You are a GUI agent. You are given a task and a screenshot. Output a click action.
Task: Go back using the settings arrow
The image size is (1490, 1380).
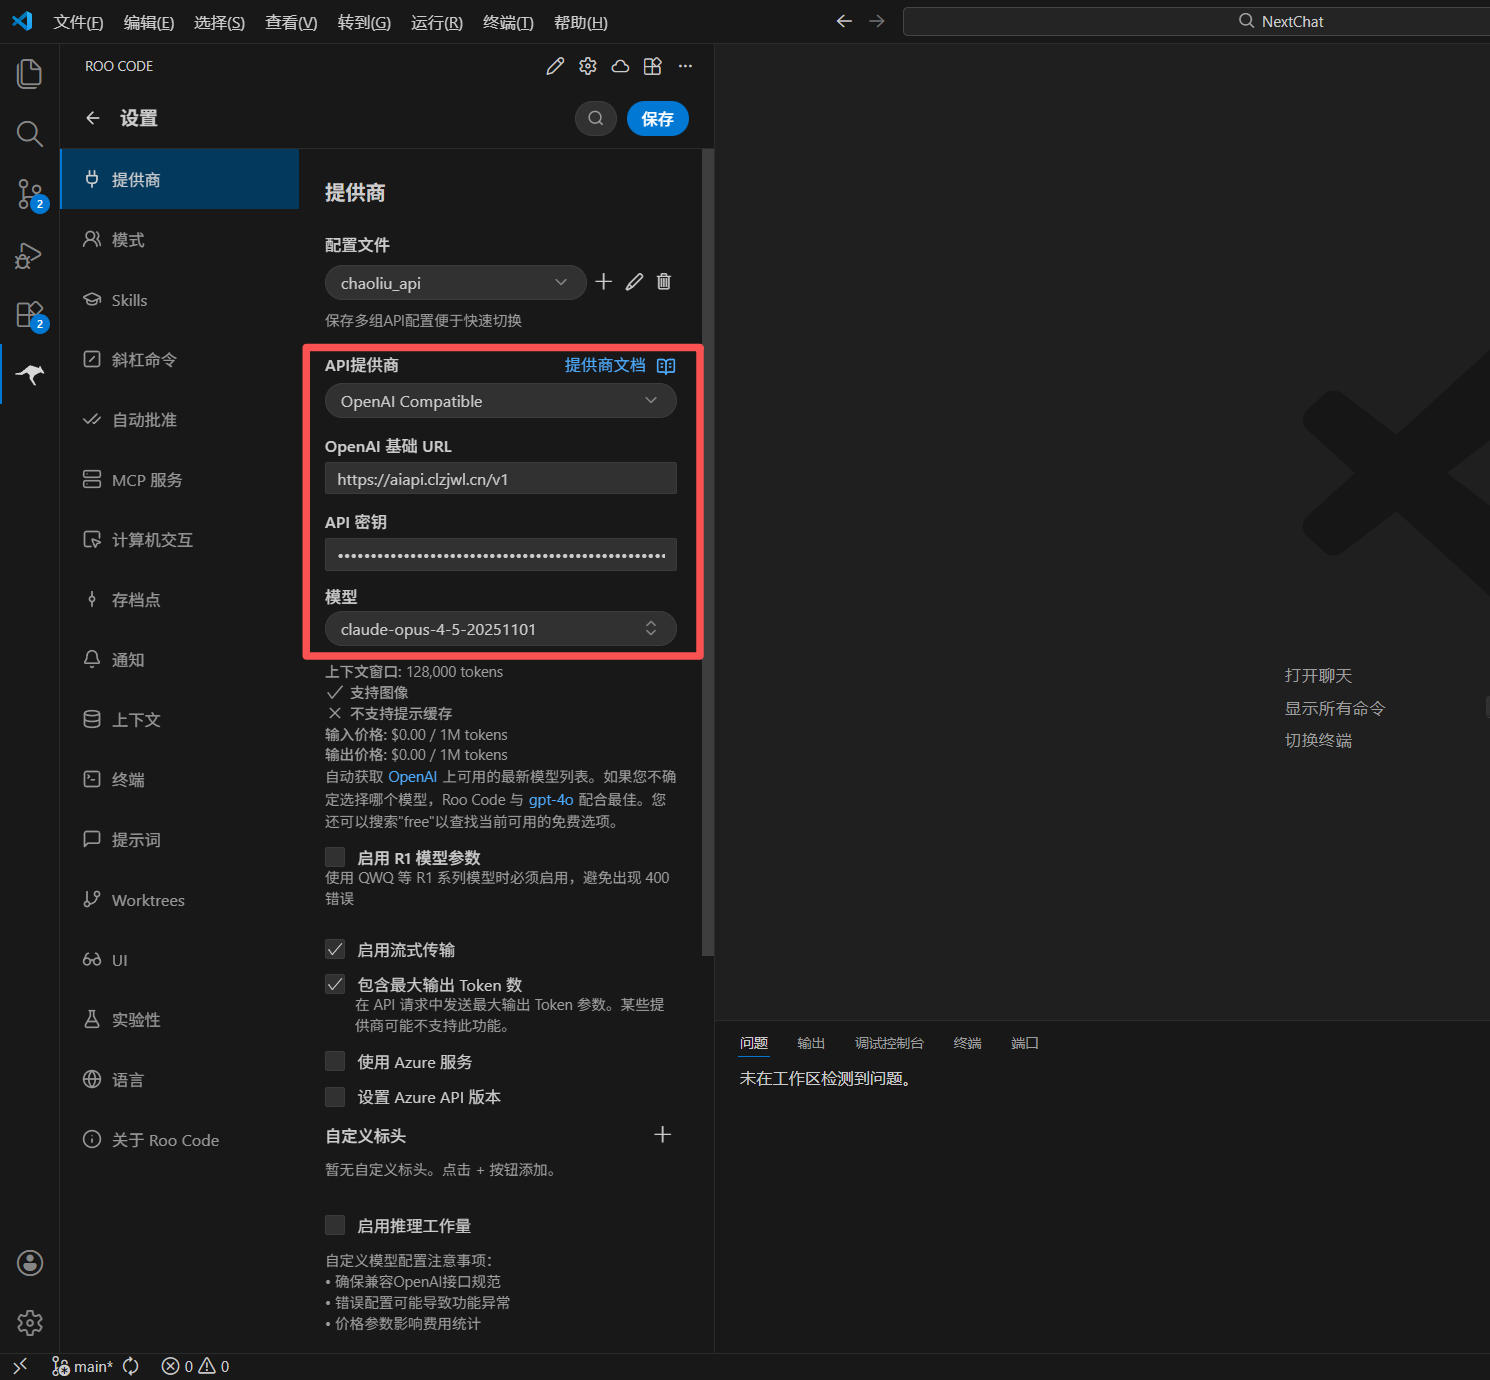click(x=93, y=118)
